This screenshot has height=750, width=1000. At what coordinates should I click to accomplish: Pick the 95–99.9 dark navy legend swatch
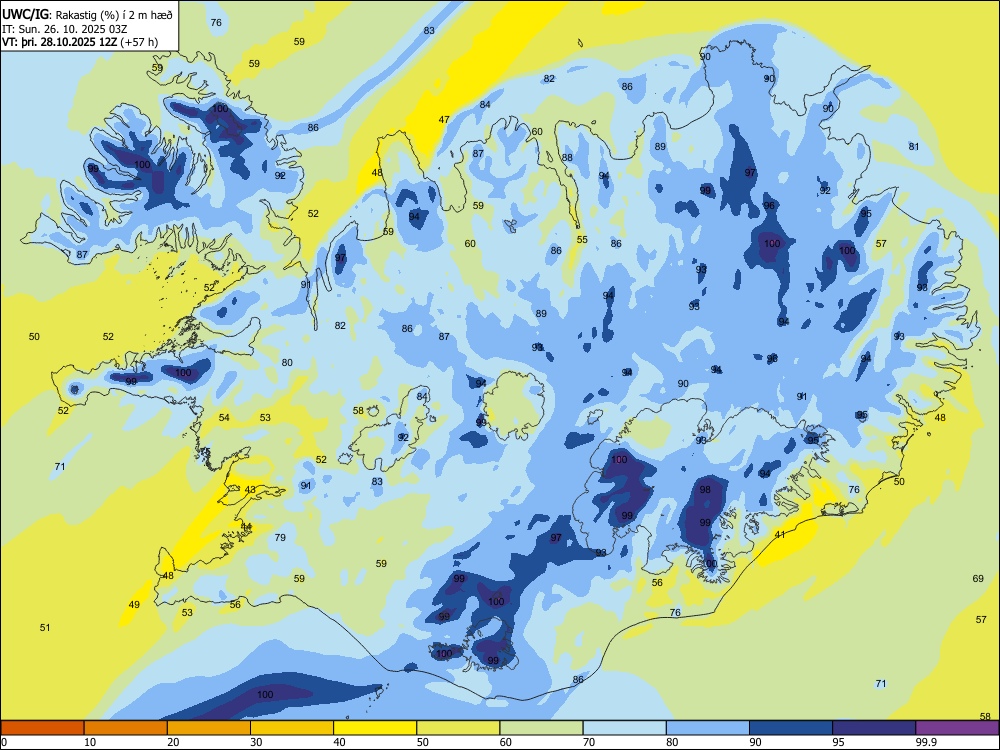click(874, 728)
